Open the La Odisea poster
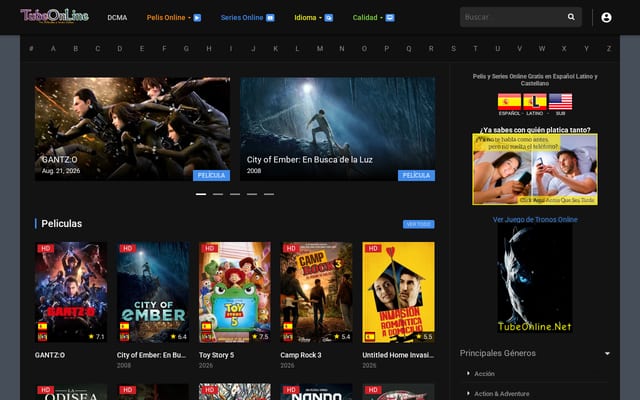 71,392
